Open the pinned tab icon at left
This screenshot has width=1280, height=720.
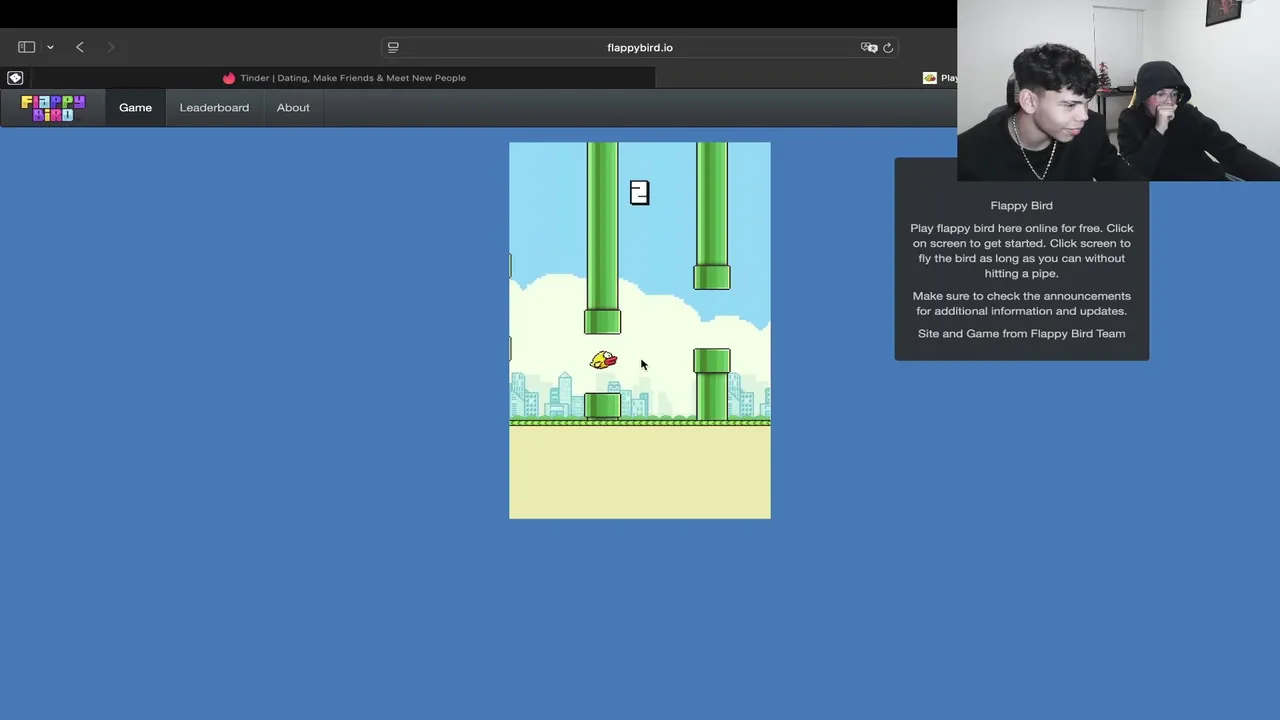pos(15,78)
